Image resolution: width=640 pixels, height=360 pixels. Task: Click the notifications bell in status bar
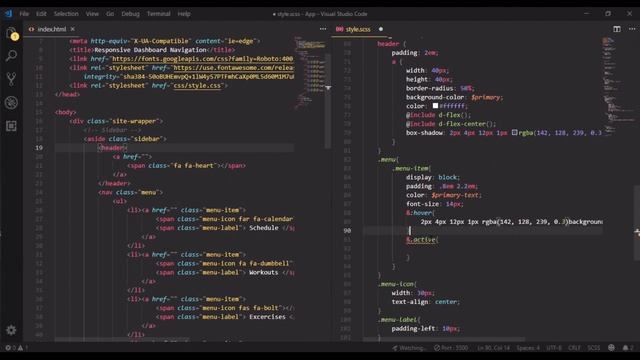tap(628, 348)
